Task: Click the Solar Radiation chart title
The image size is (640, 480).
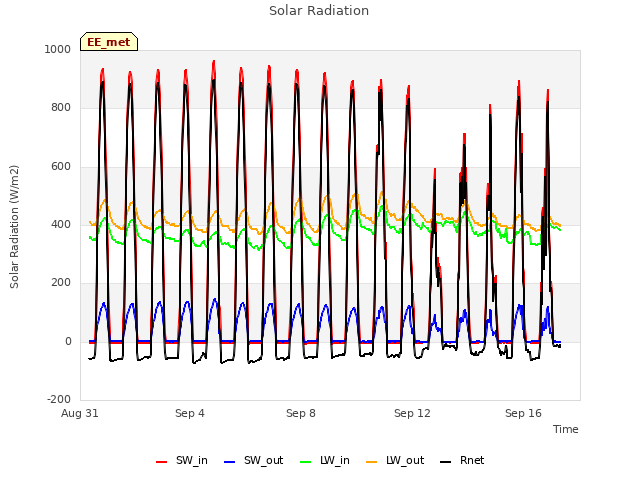Action: (x=319, y=11)
